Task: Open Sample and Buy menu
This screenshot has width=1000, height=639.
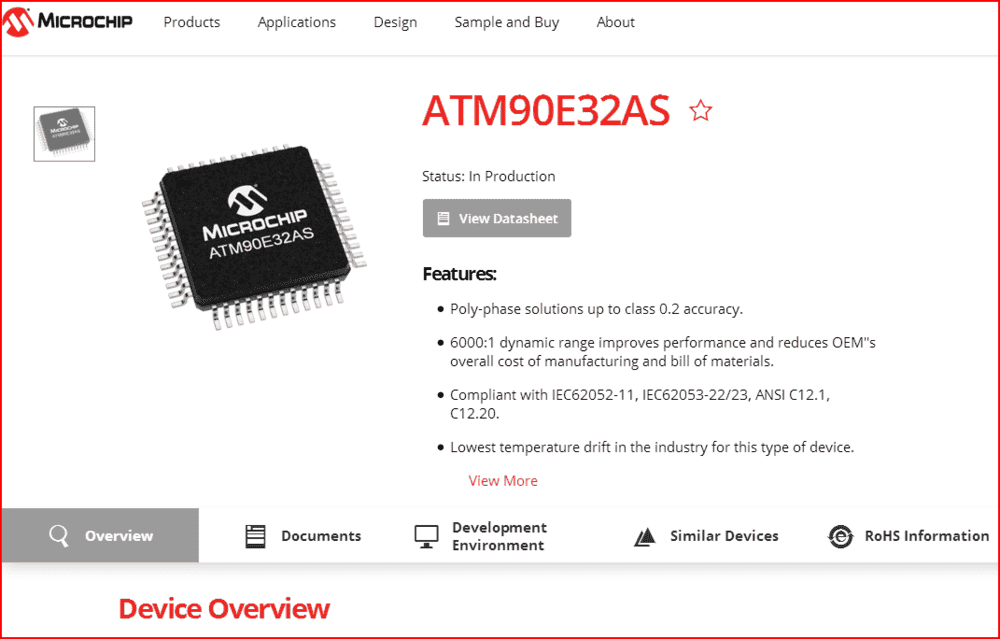Action: 507,22
